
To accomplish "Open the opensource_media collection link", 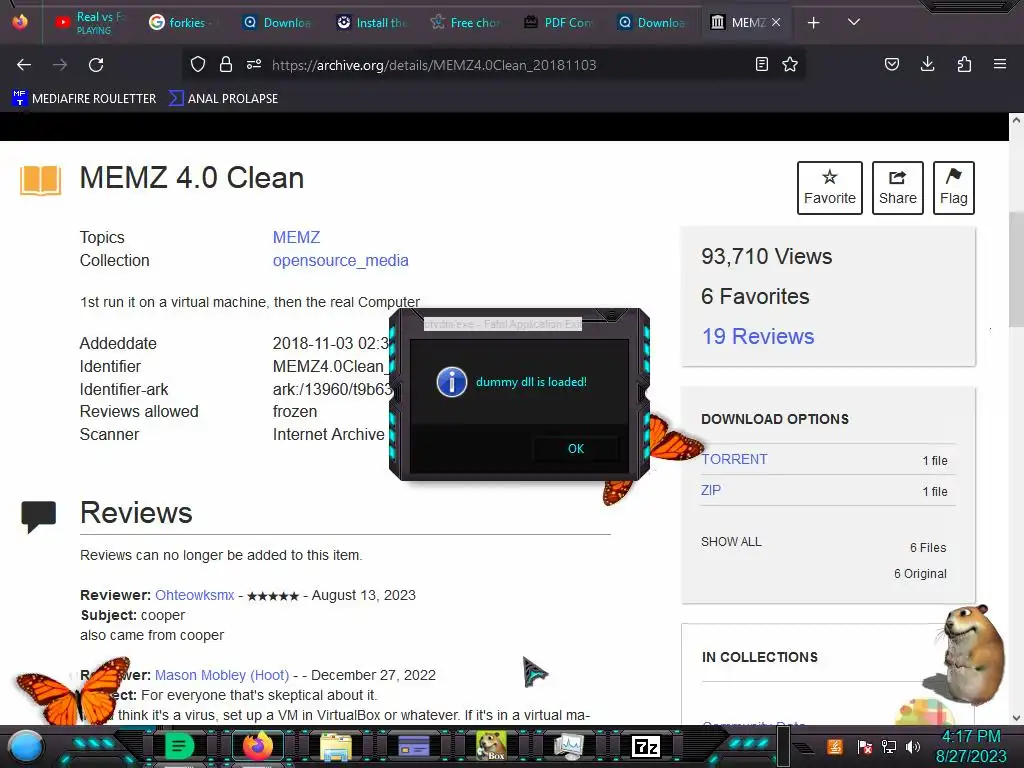I will [x=340, y=260].
